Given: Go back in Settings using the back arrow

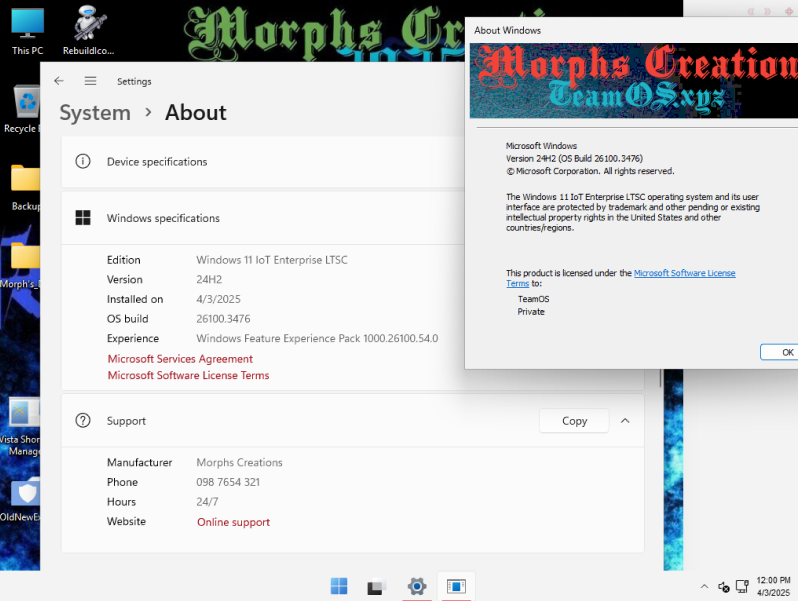Looking at the screenshot, I should click(x=59, y=81).
